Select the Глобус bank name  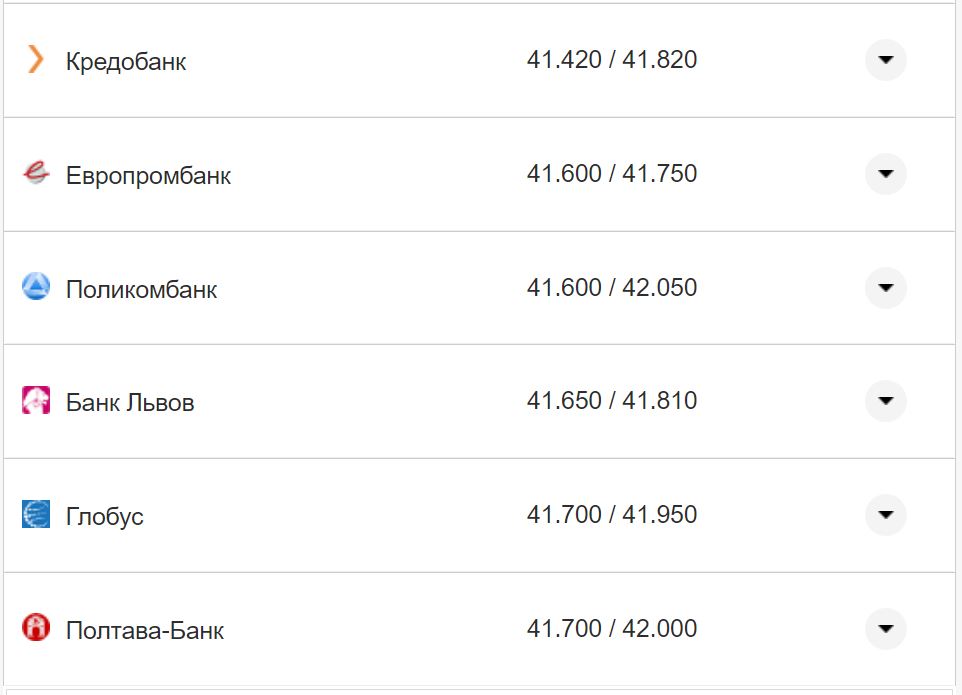[105, 517]
